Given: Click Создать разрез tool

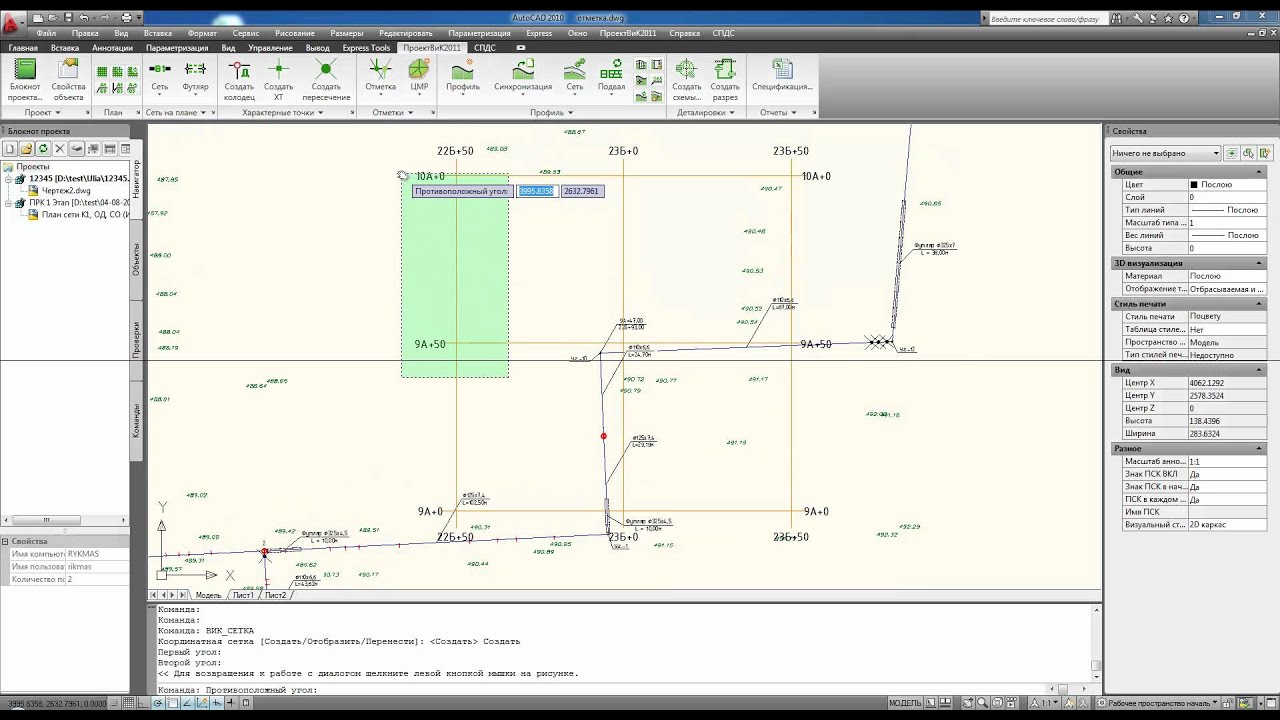Looking at the screenshot, I should pos(726,79).
